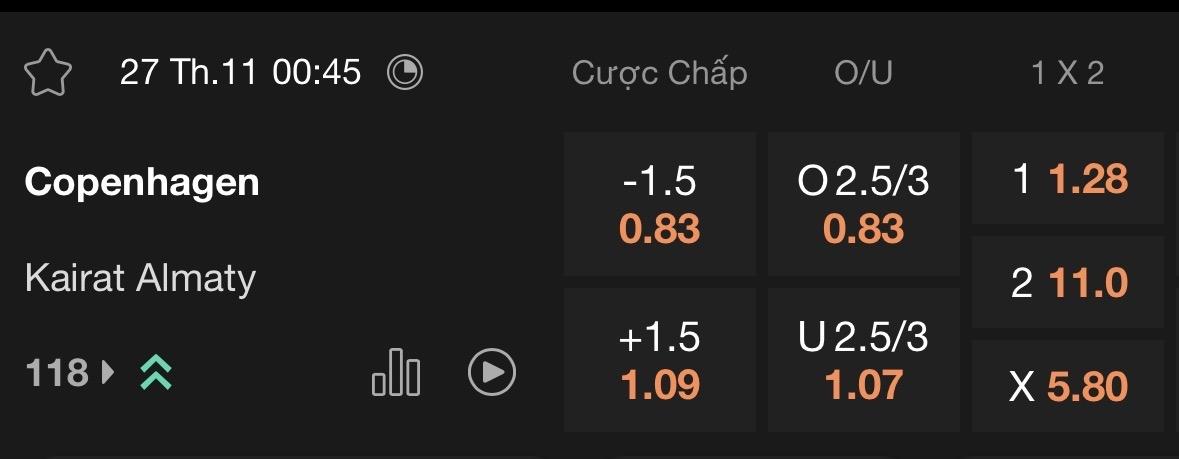Play the live stream video icon
The image size is (1179, 459).
coord(492,373)
